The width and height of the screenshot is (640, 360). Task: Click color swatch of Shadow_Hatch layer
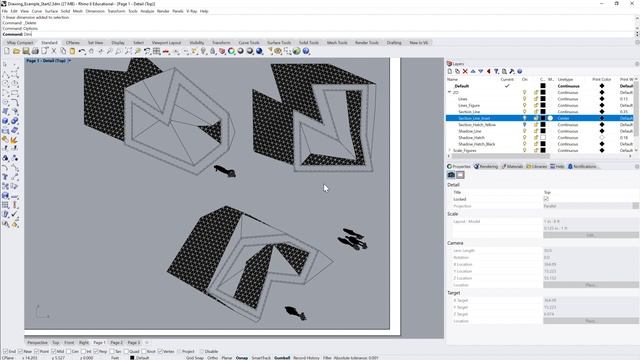543,138
